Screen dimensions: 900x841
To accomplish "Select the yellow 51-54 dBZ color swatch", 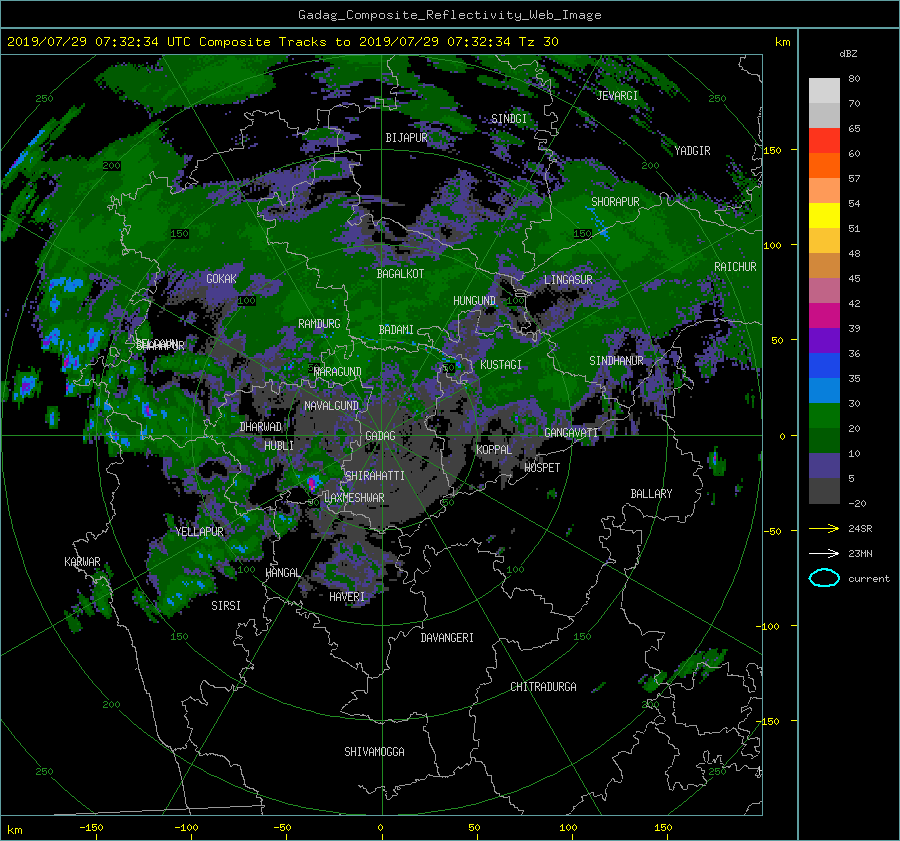I will [824, 216].
